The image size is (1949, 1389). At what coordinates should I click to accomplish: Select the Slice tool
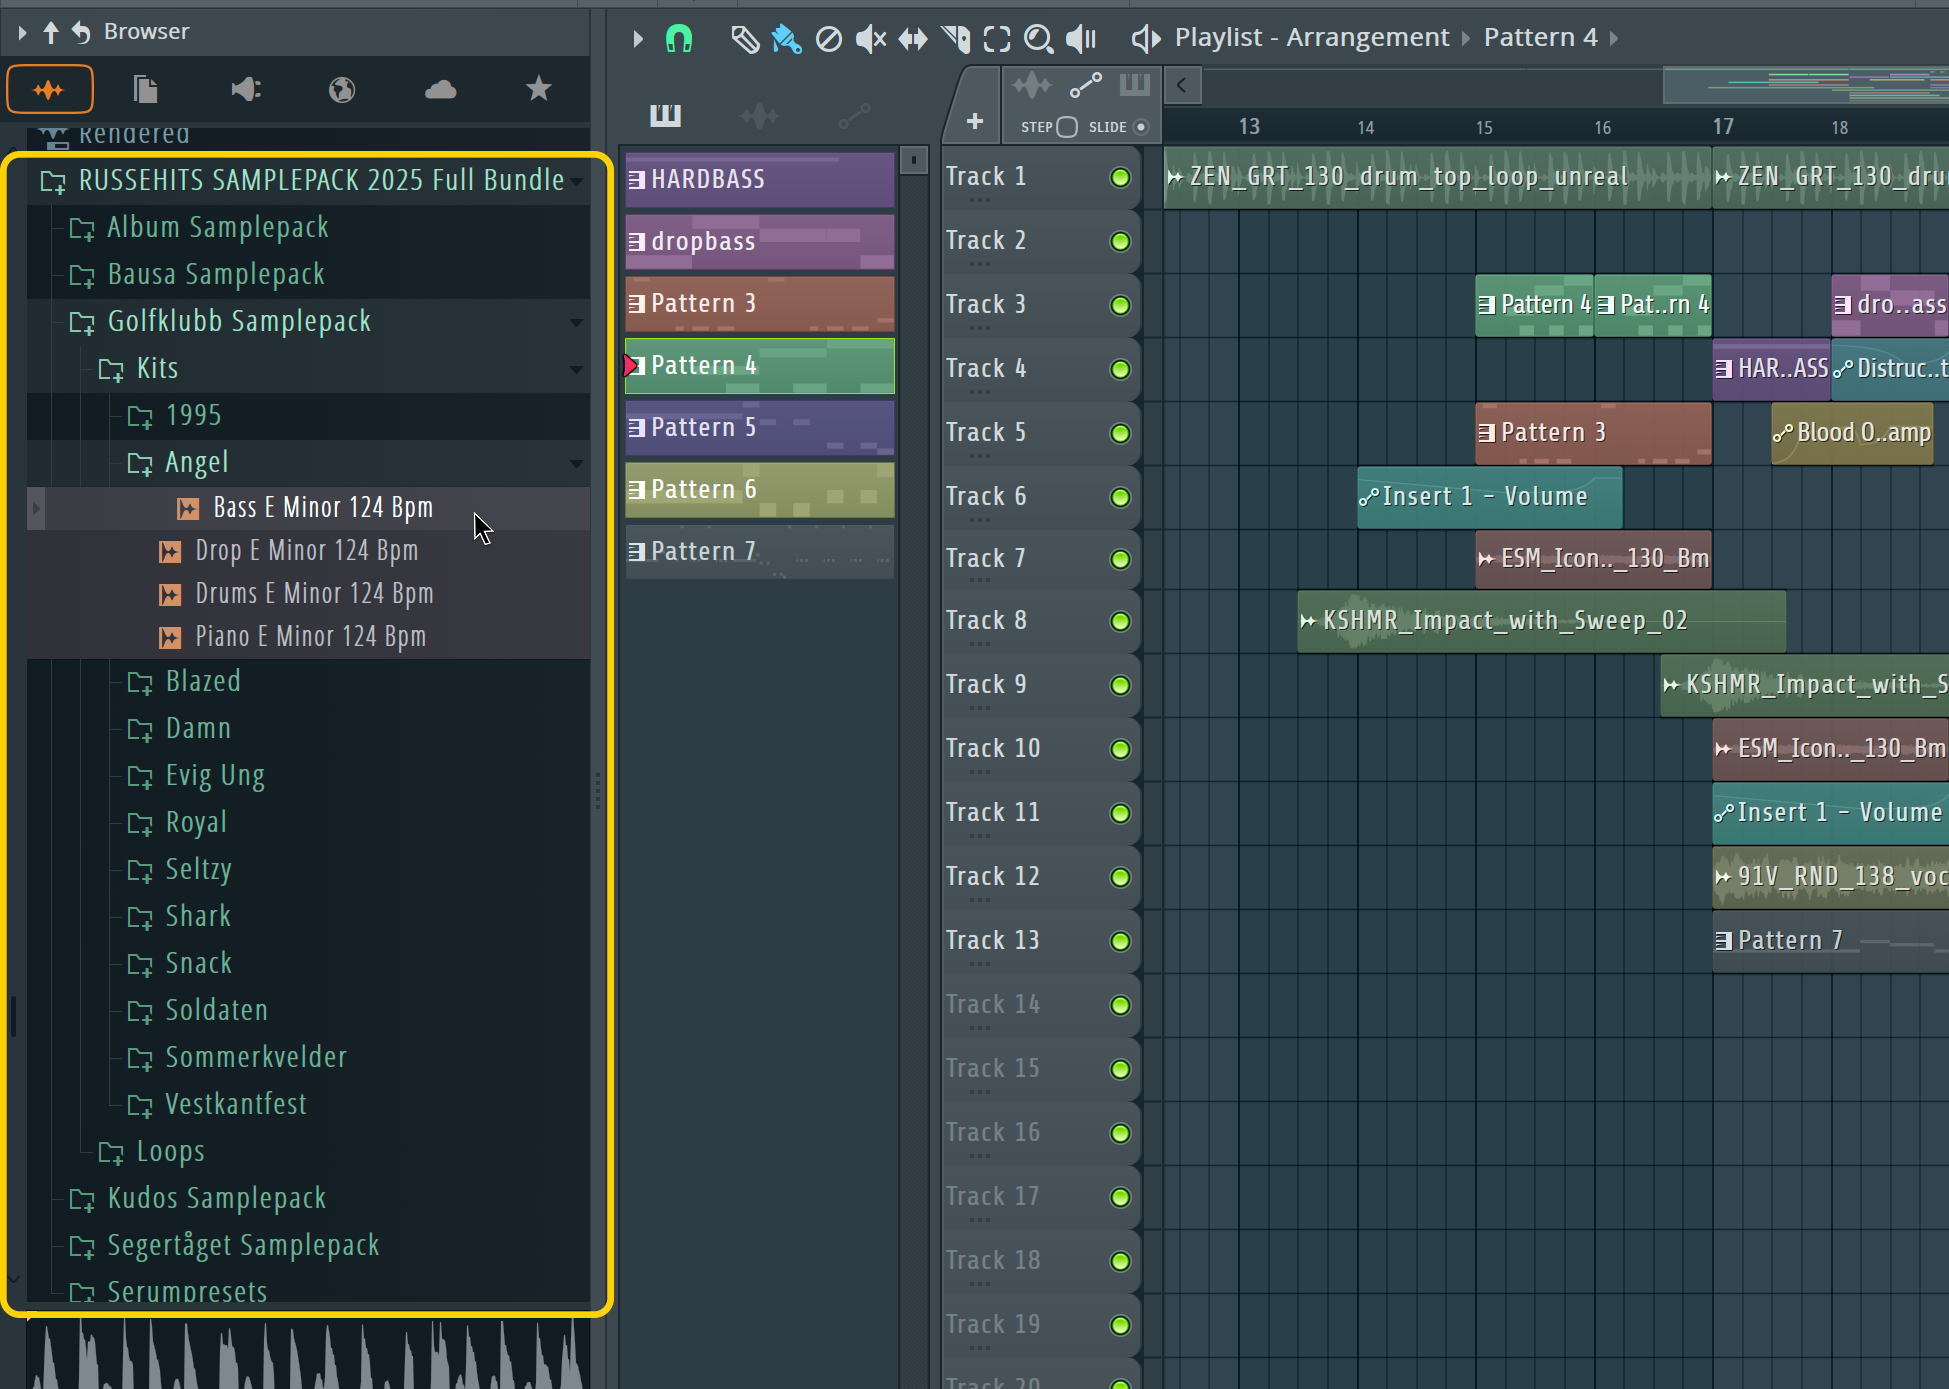pyautogui.click(x=955, y=39)
